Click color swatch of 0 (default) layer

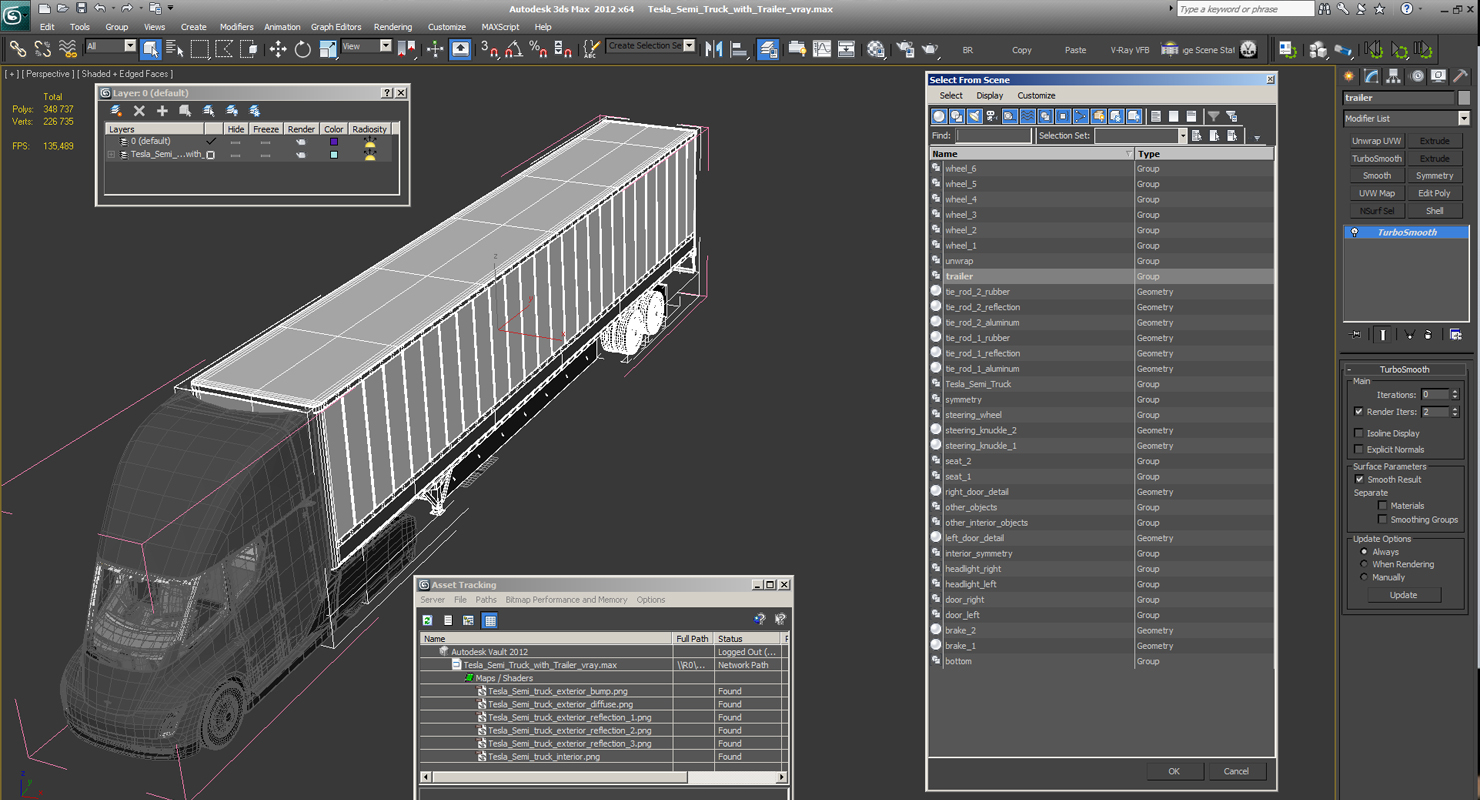(x=334, y=142)
